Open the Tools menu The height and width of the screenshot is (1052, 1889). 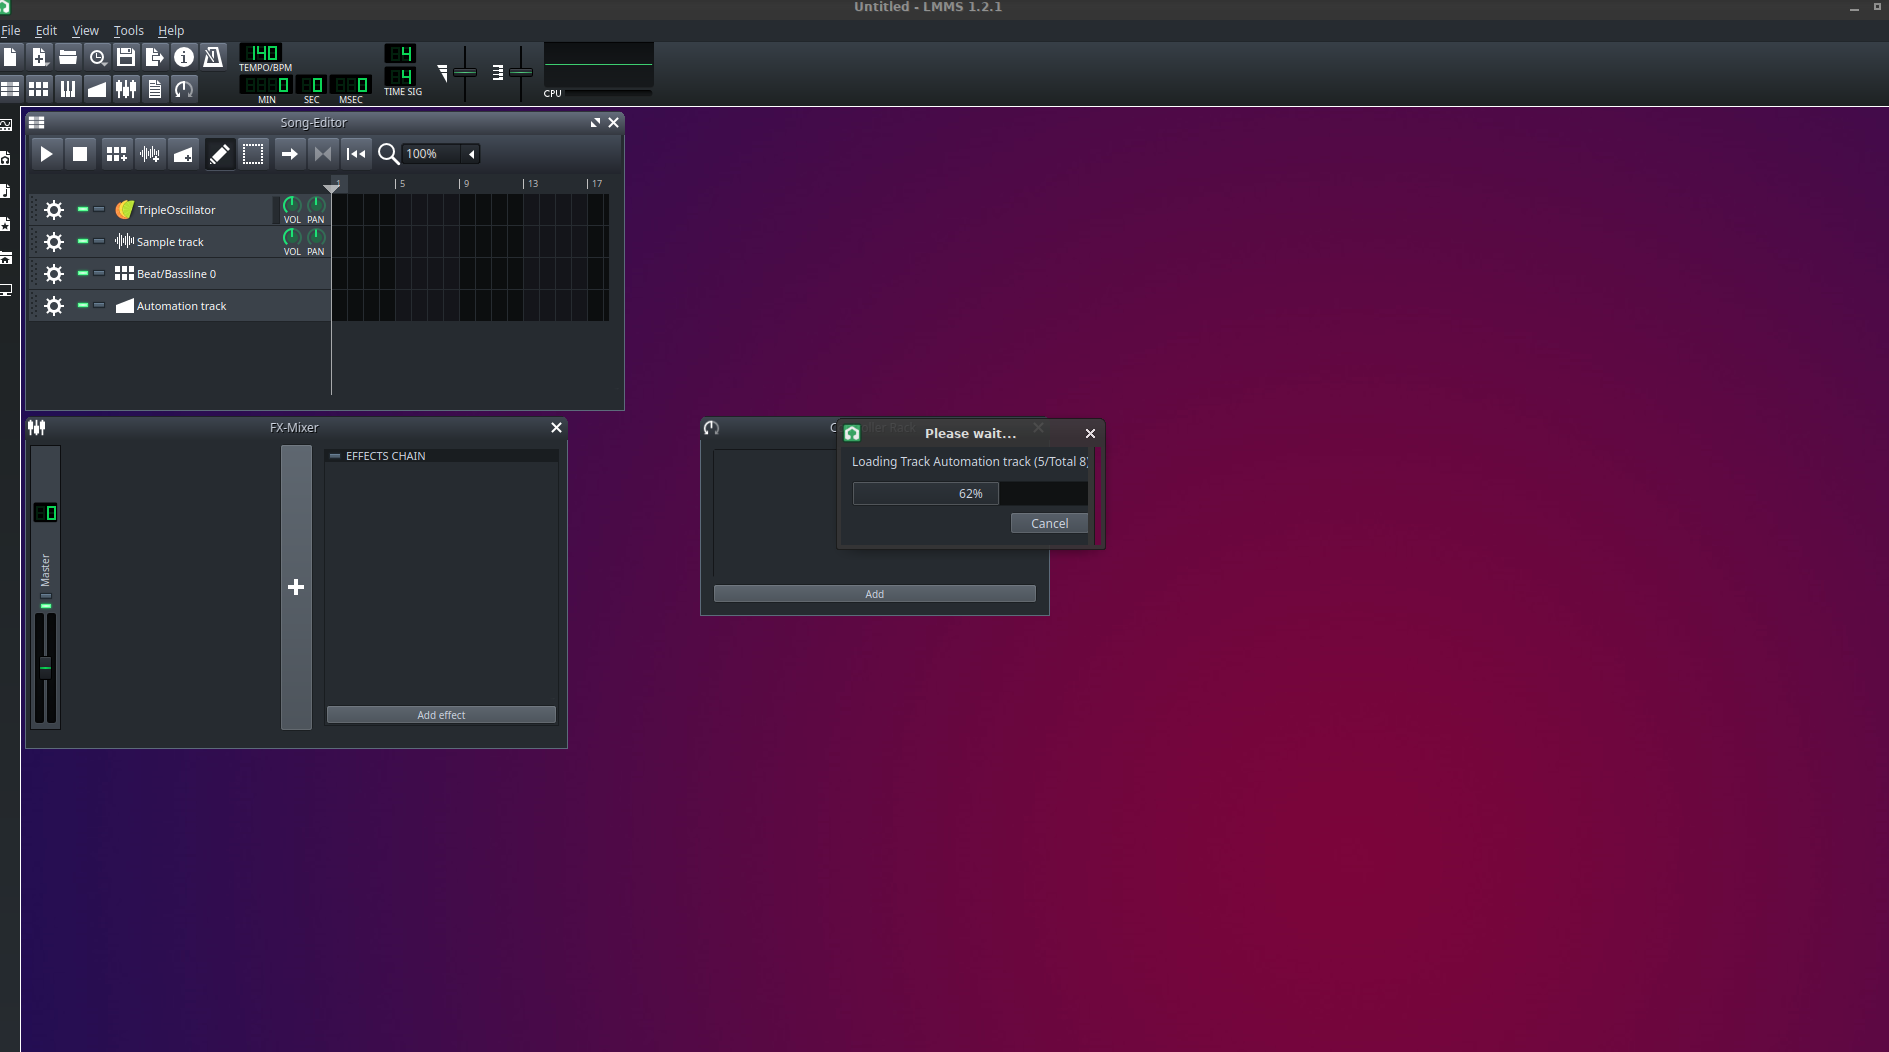pos(128,30)
